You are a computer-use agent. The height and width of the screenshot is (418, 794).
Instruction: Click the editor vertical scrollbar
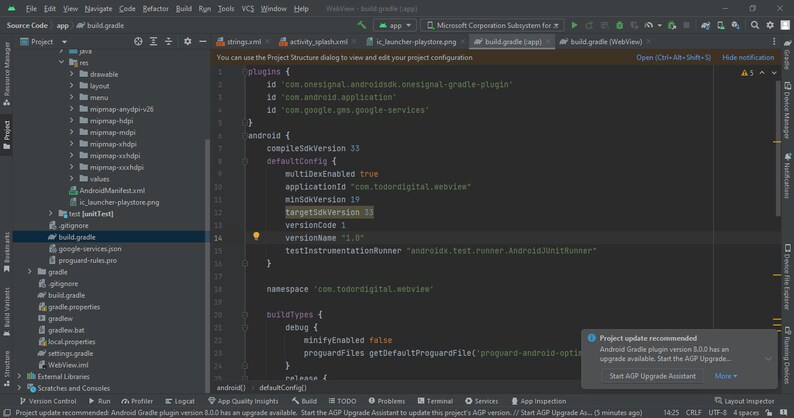pyautogui.click(x=778, y=148)
